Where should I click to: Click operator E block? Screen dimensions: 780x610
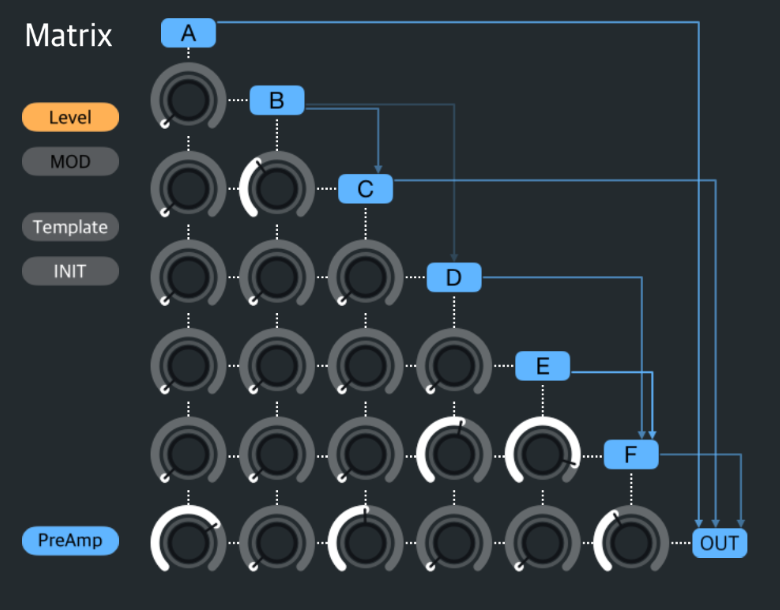[542, 366]
